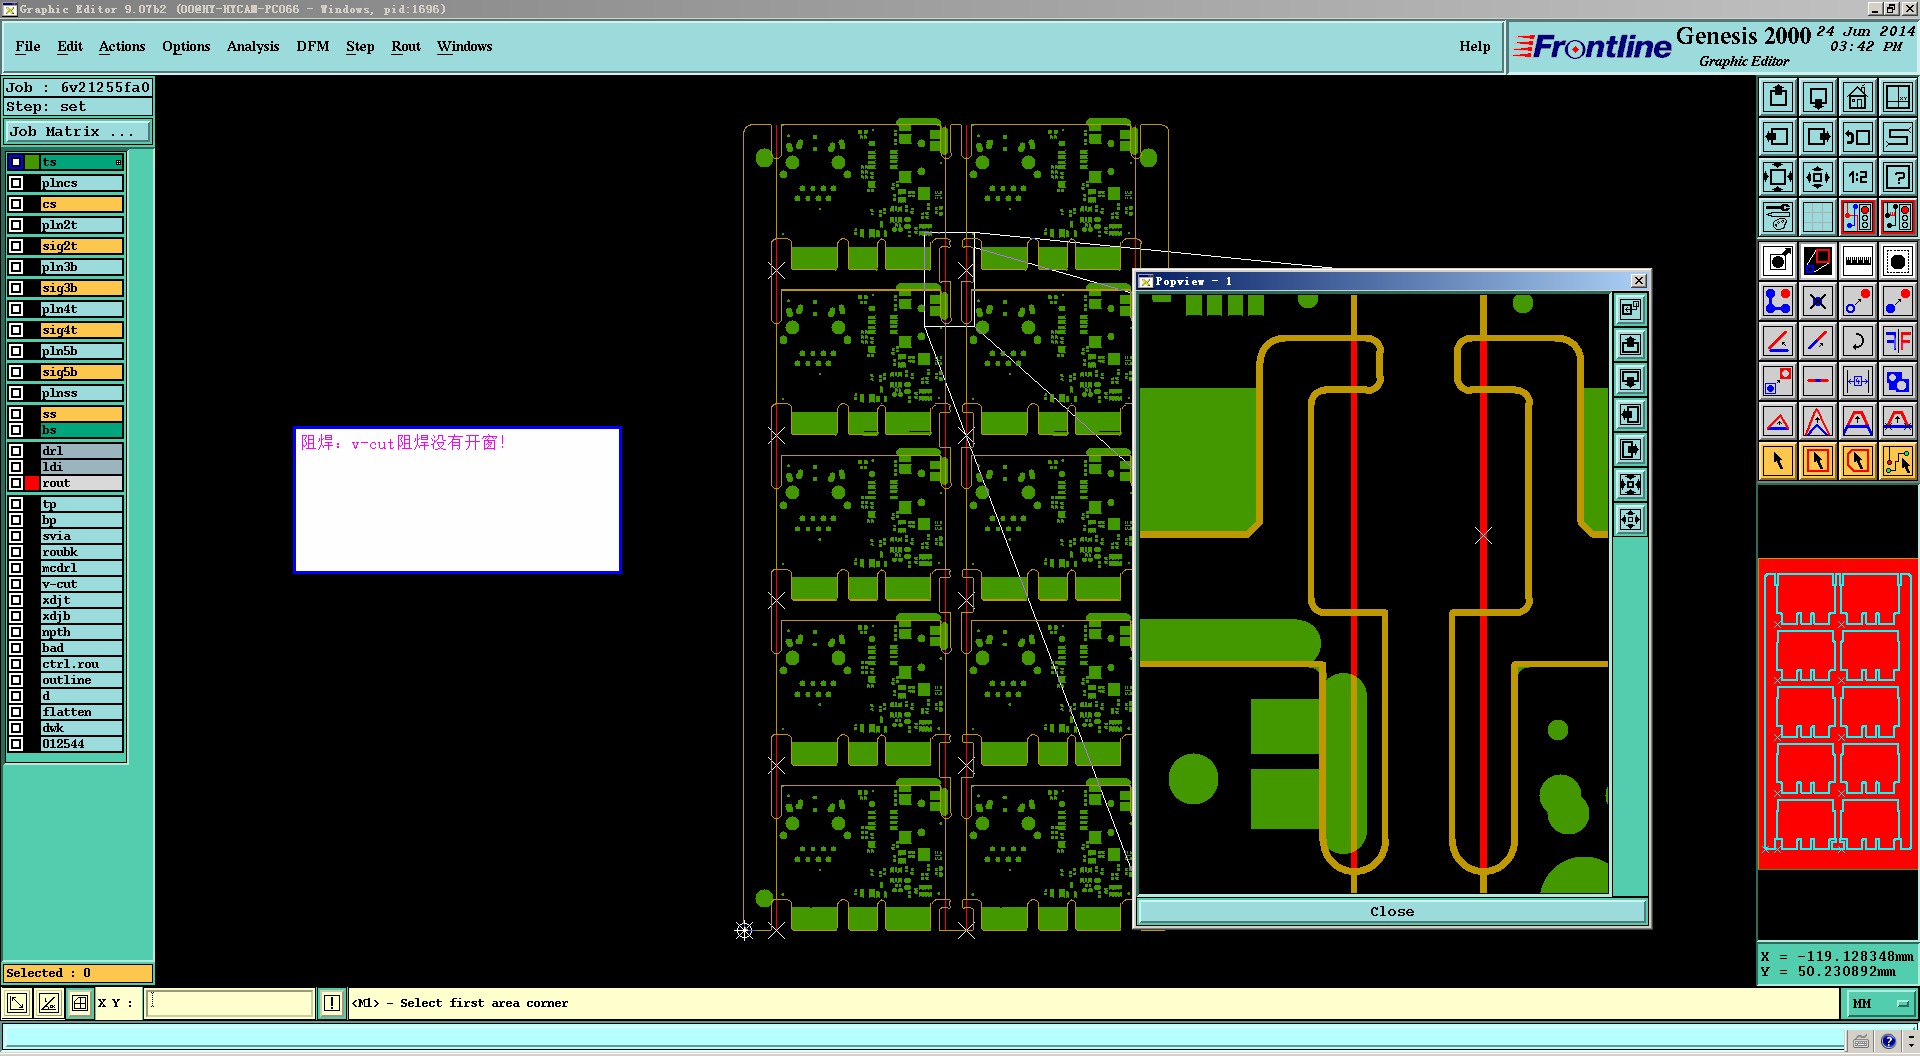Open the Job Matrix button
Image resolution: width=1920 pixels, height=1056 pixels.
coord(78,131)
